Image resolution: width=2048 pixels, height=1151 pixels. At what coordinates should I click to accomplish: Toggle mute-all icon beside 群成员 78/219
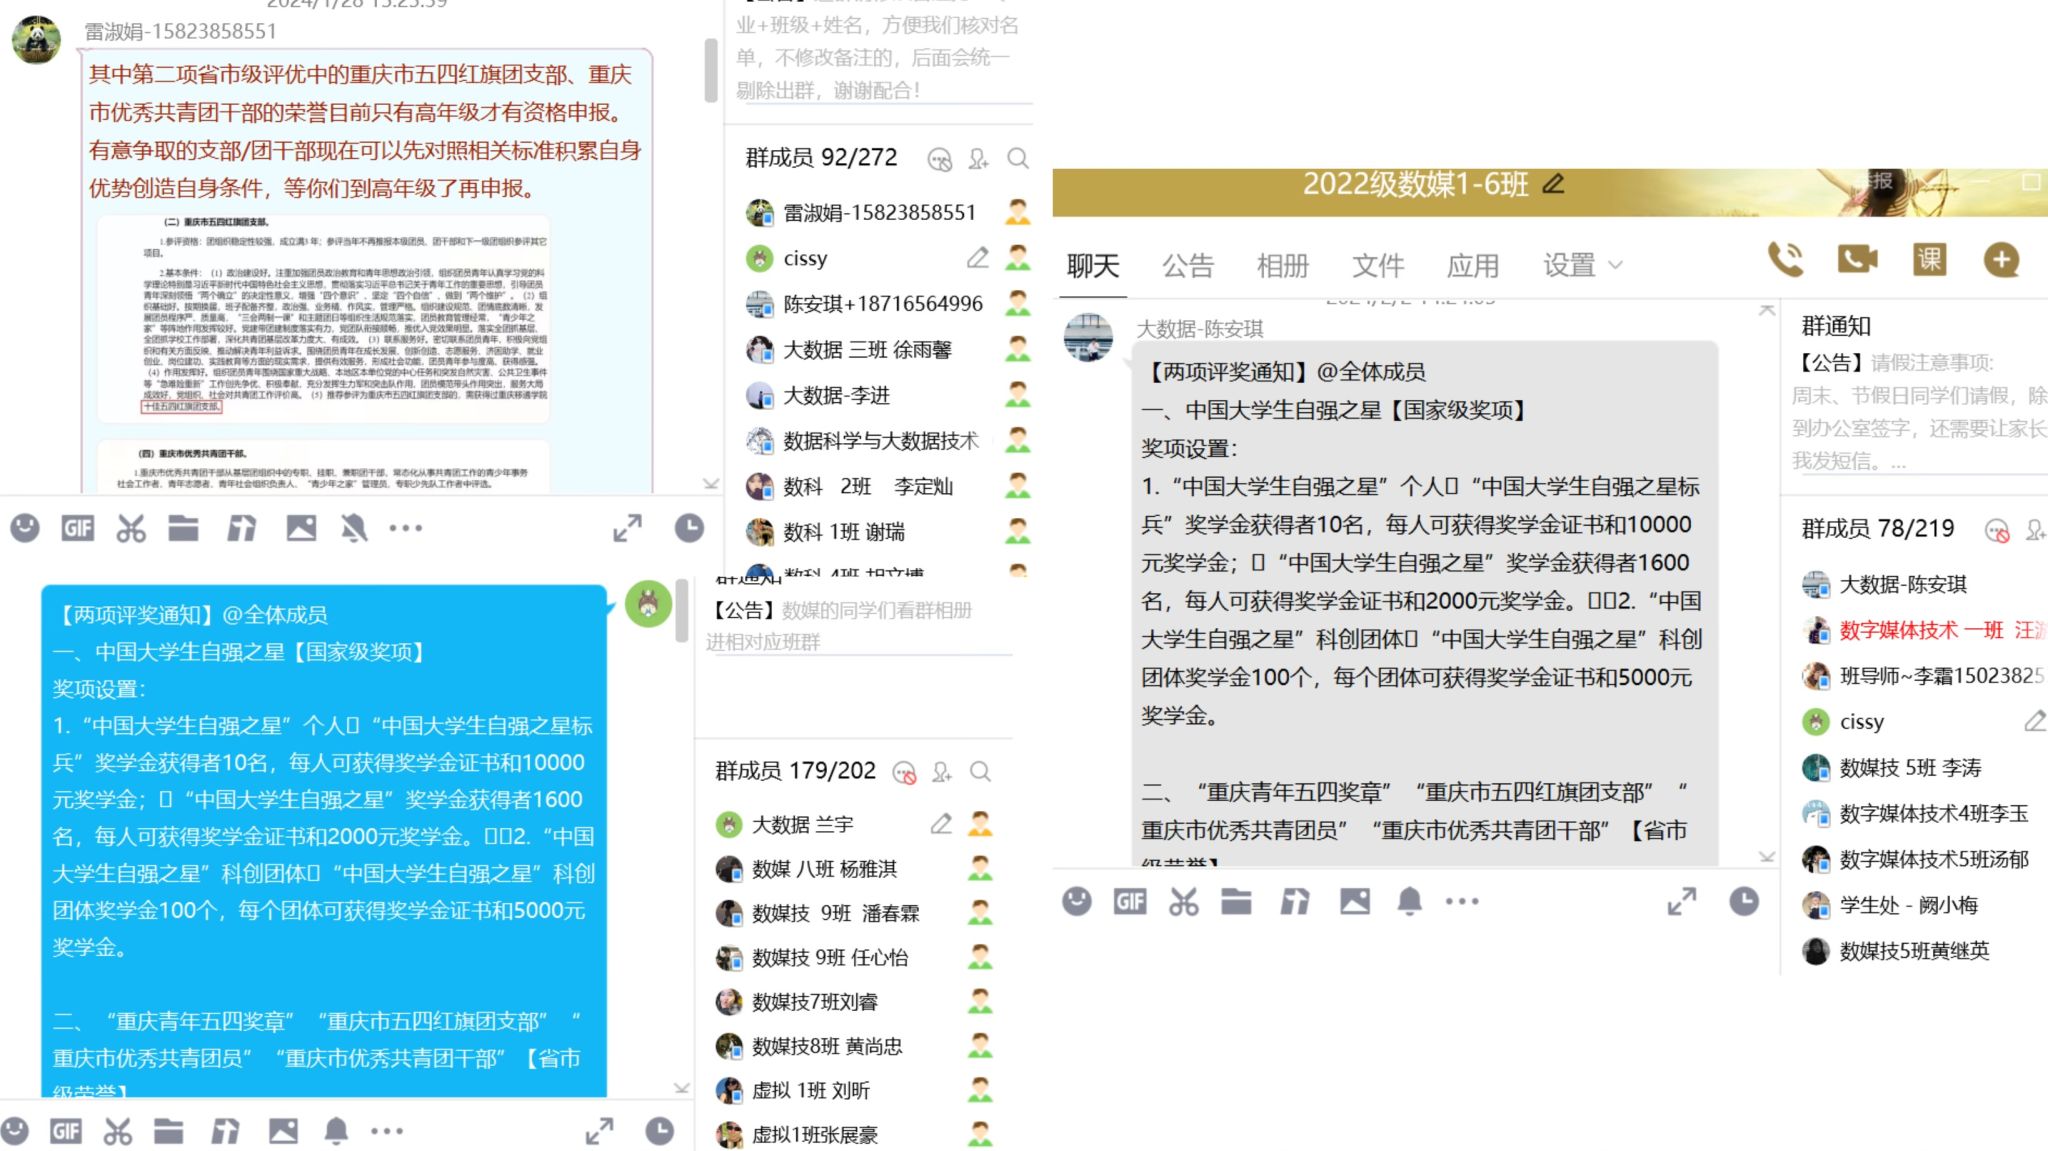tap(1996, 530)
